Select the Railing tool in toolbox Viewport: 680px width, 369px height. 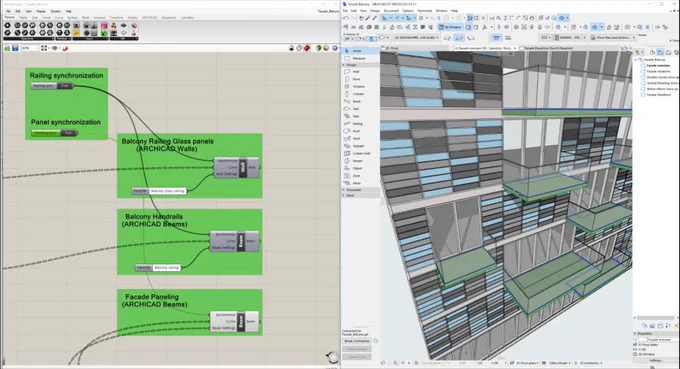pyautogui.click(x=360, y=124)
